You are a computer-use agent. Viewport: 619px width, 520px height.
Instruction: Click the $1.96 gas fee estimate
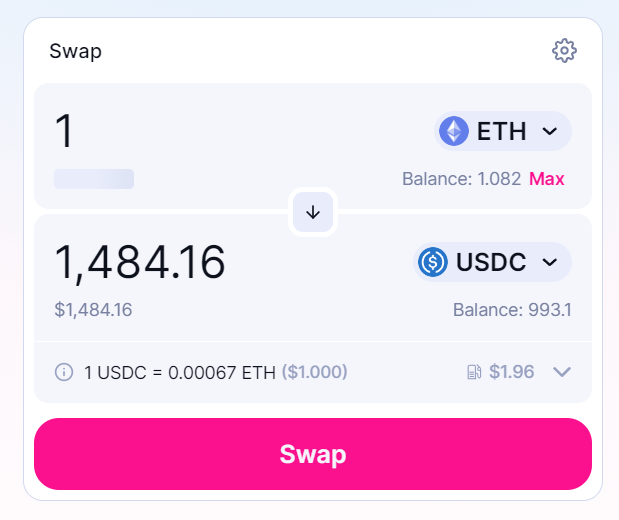coord(511,372)
